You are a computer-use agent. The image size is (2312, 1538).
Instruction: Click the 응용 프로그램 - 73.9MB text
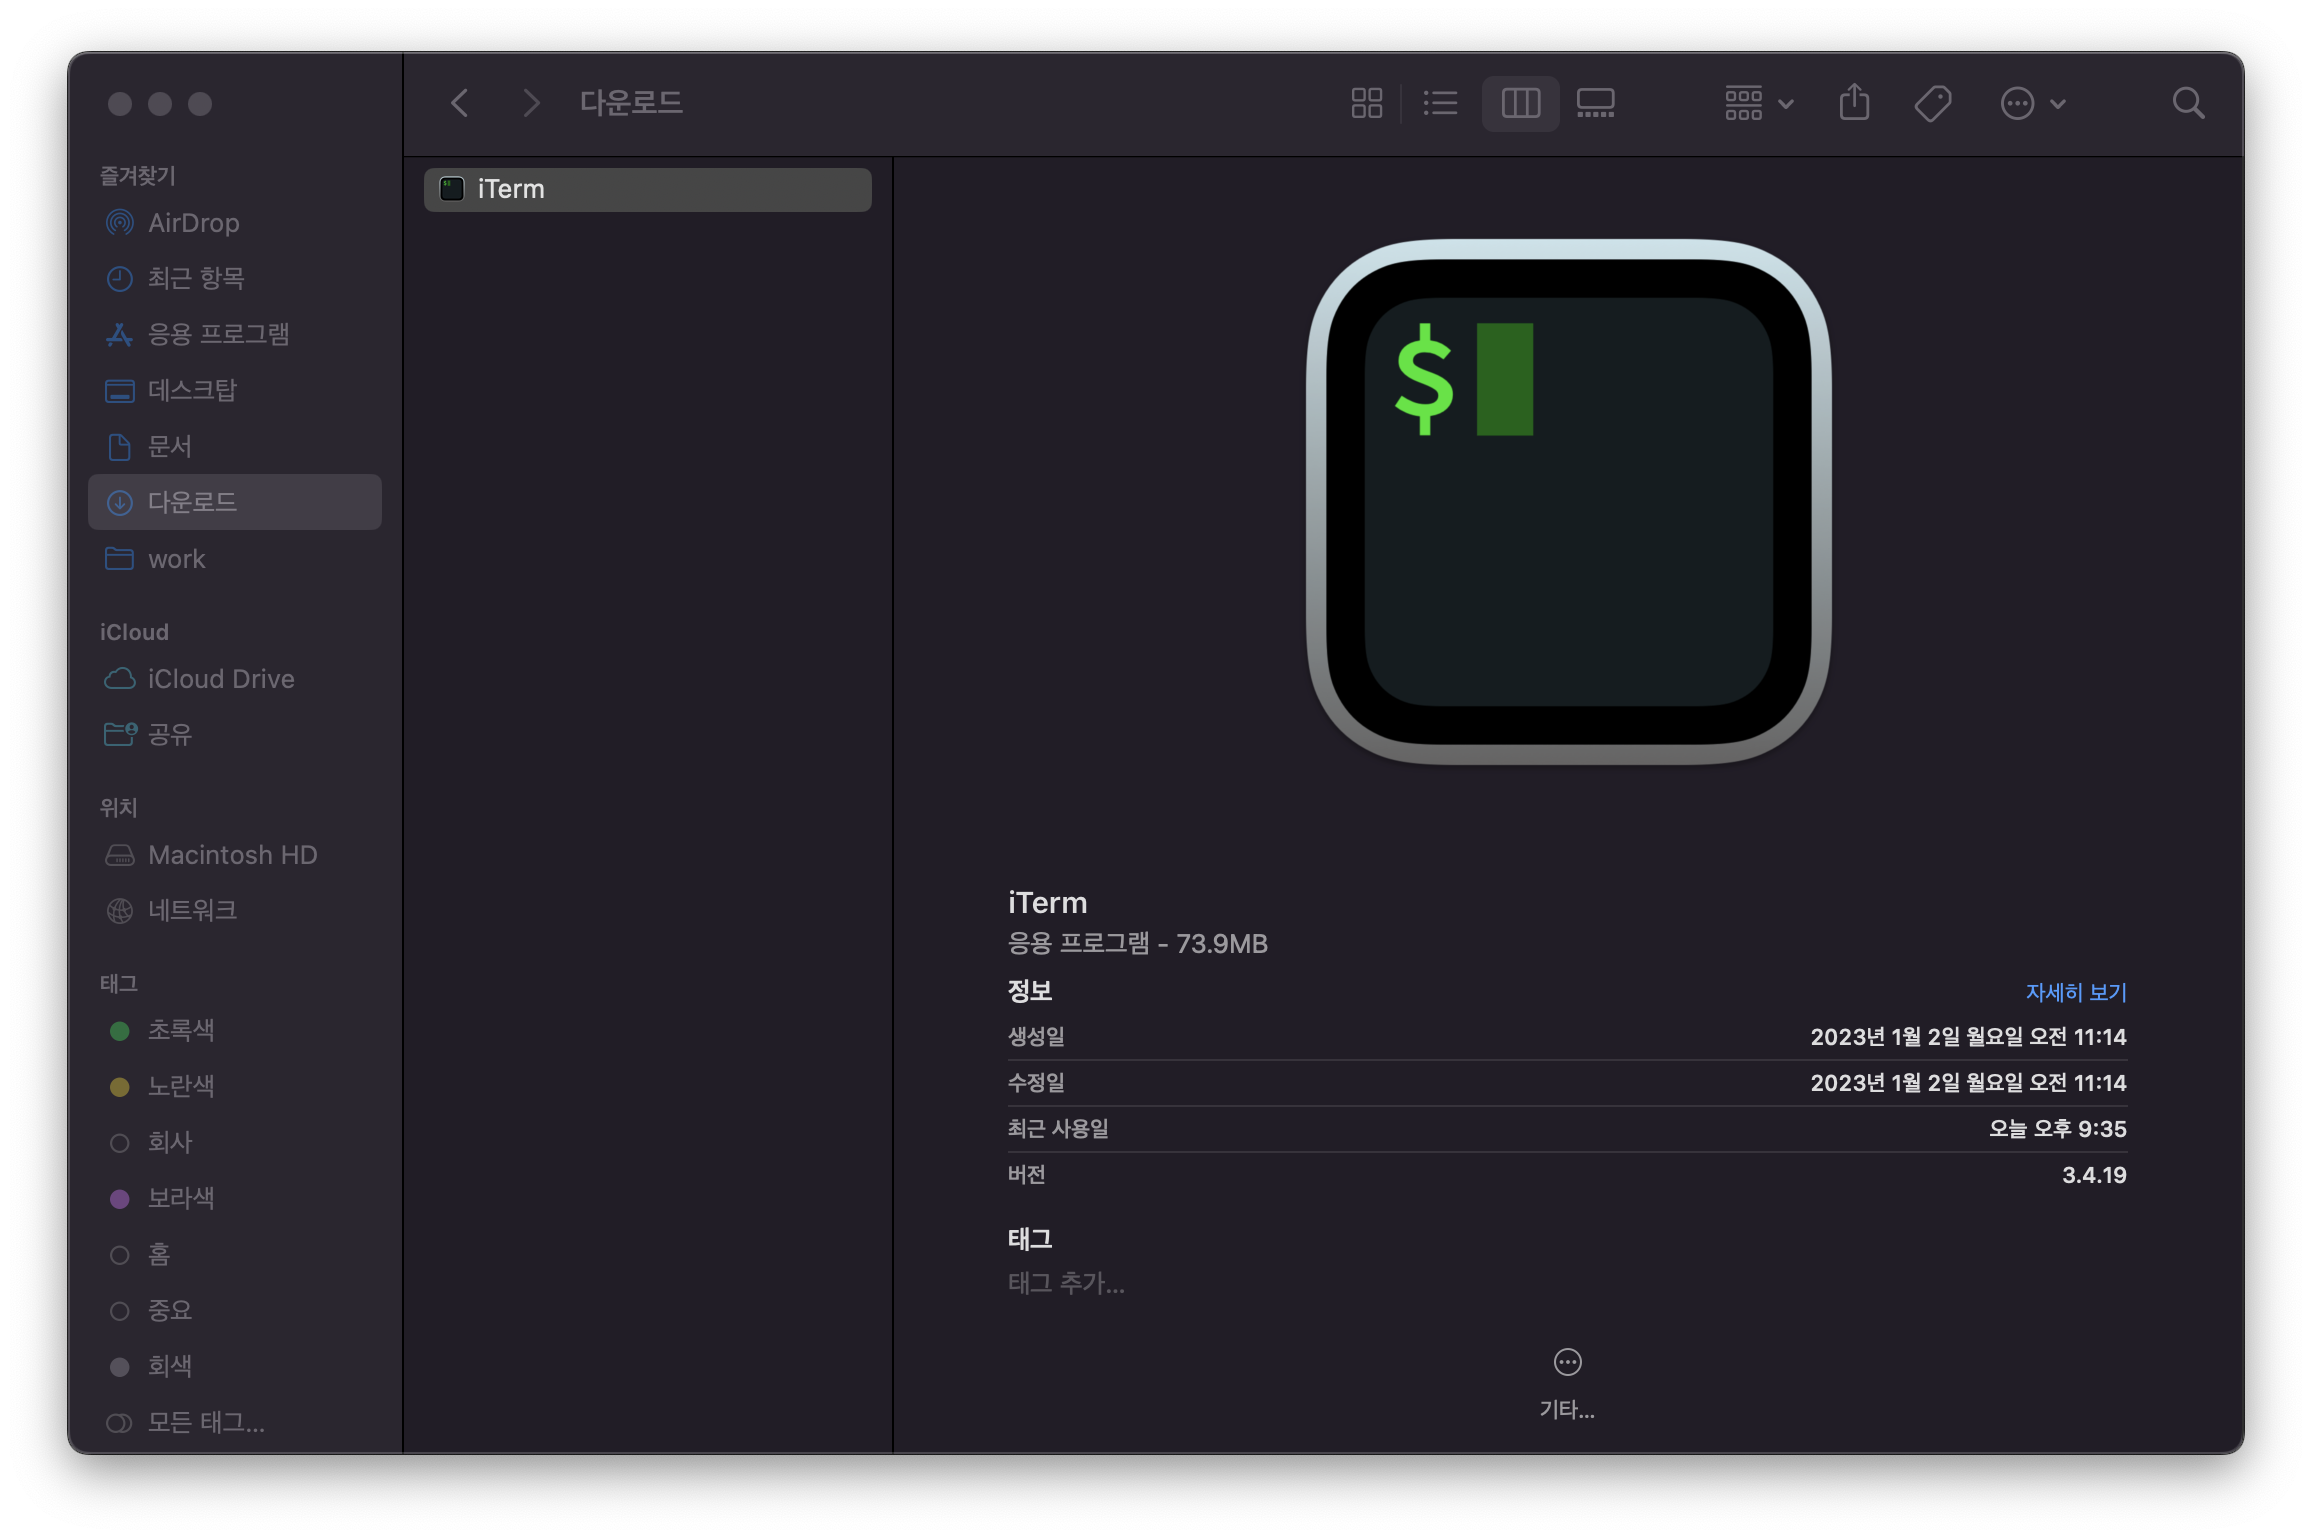1137,944
